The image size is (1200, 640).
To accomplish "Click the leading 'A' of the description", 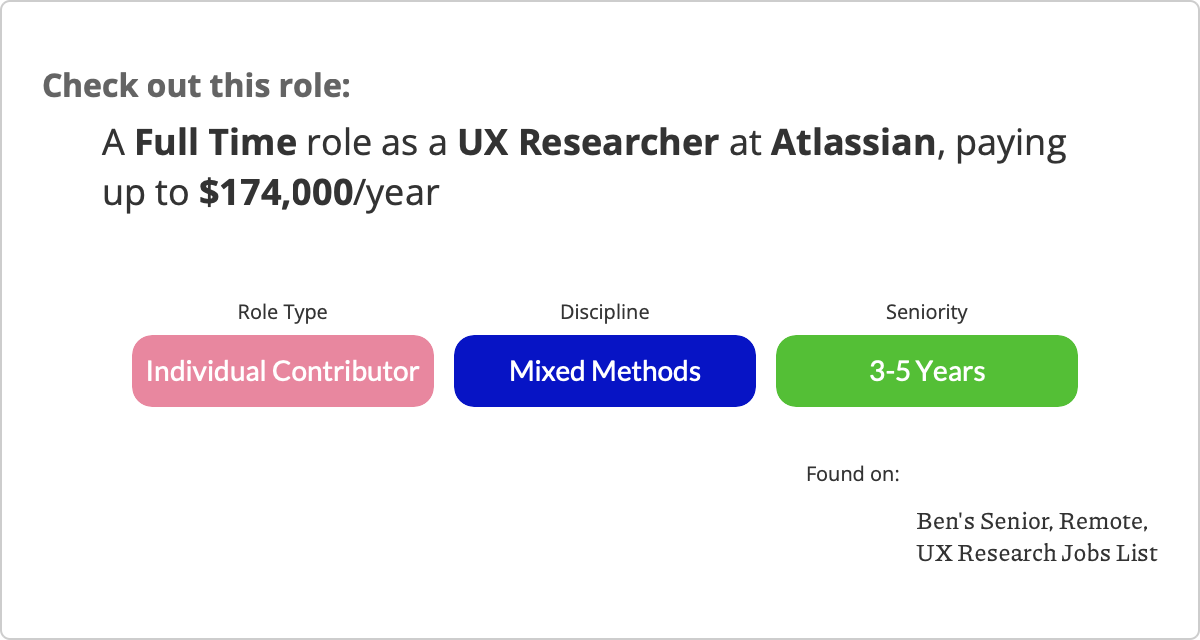I will [114, 144].
